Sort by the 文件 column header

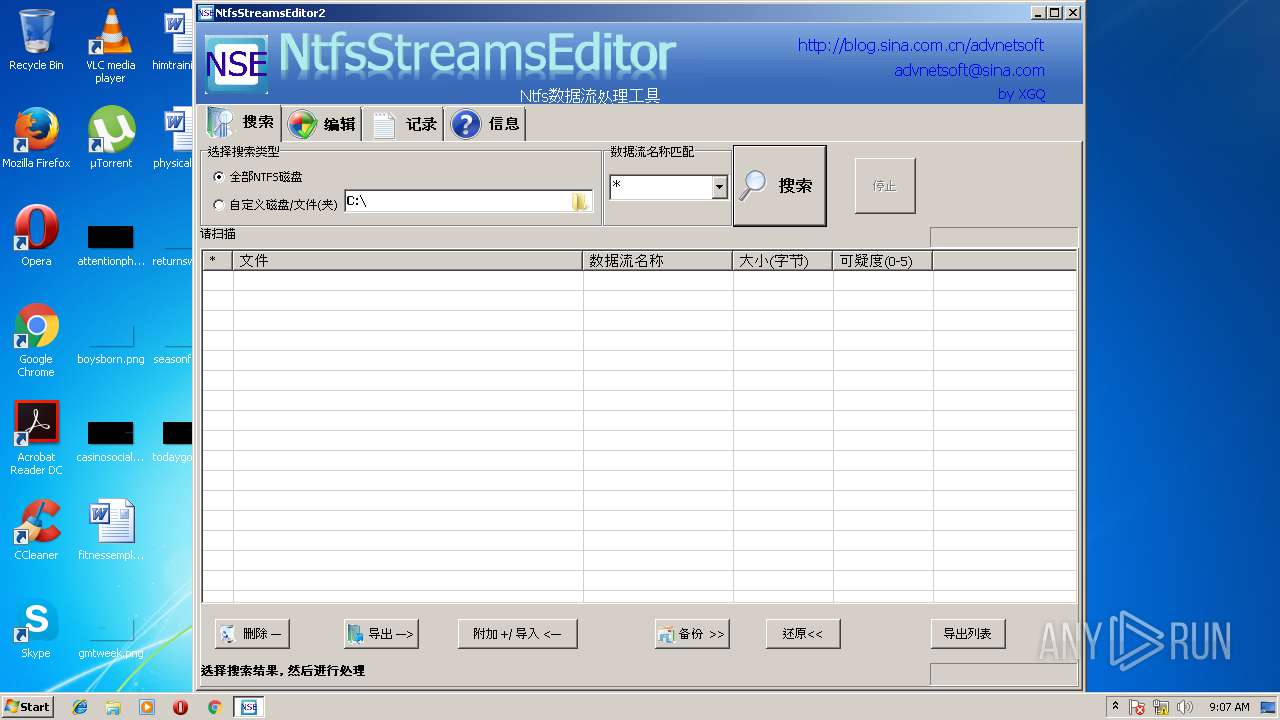click(x=408, y=261)
